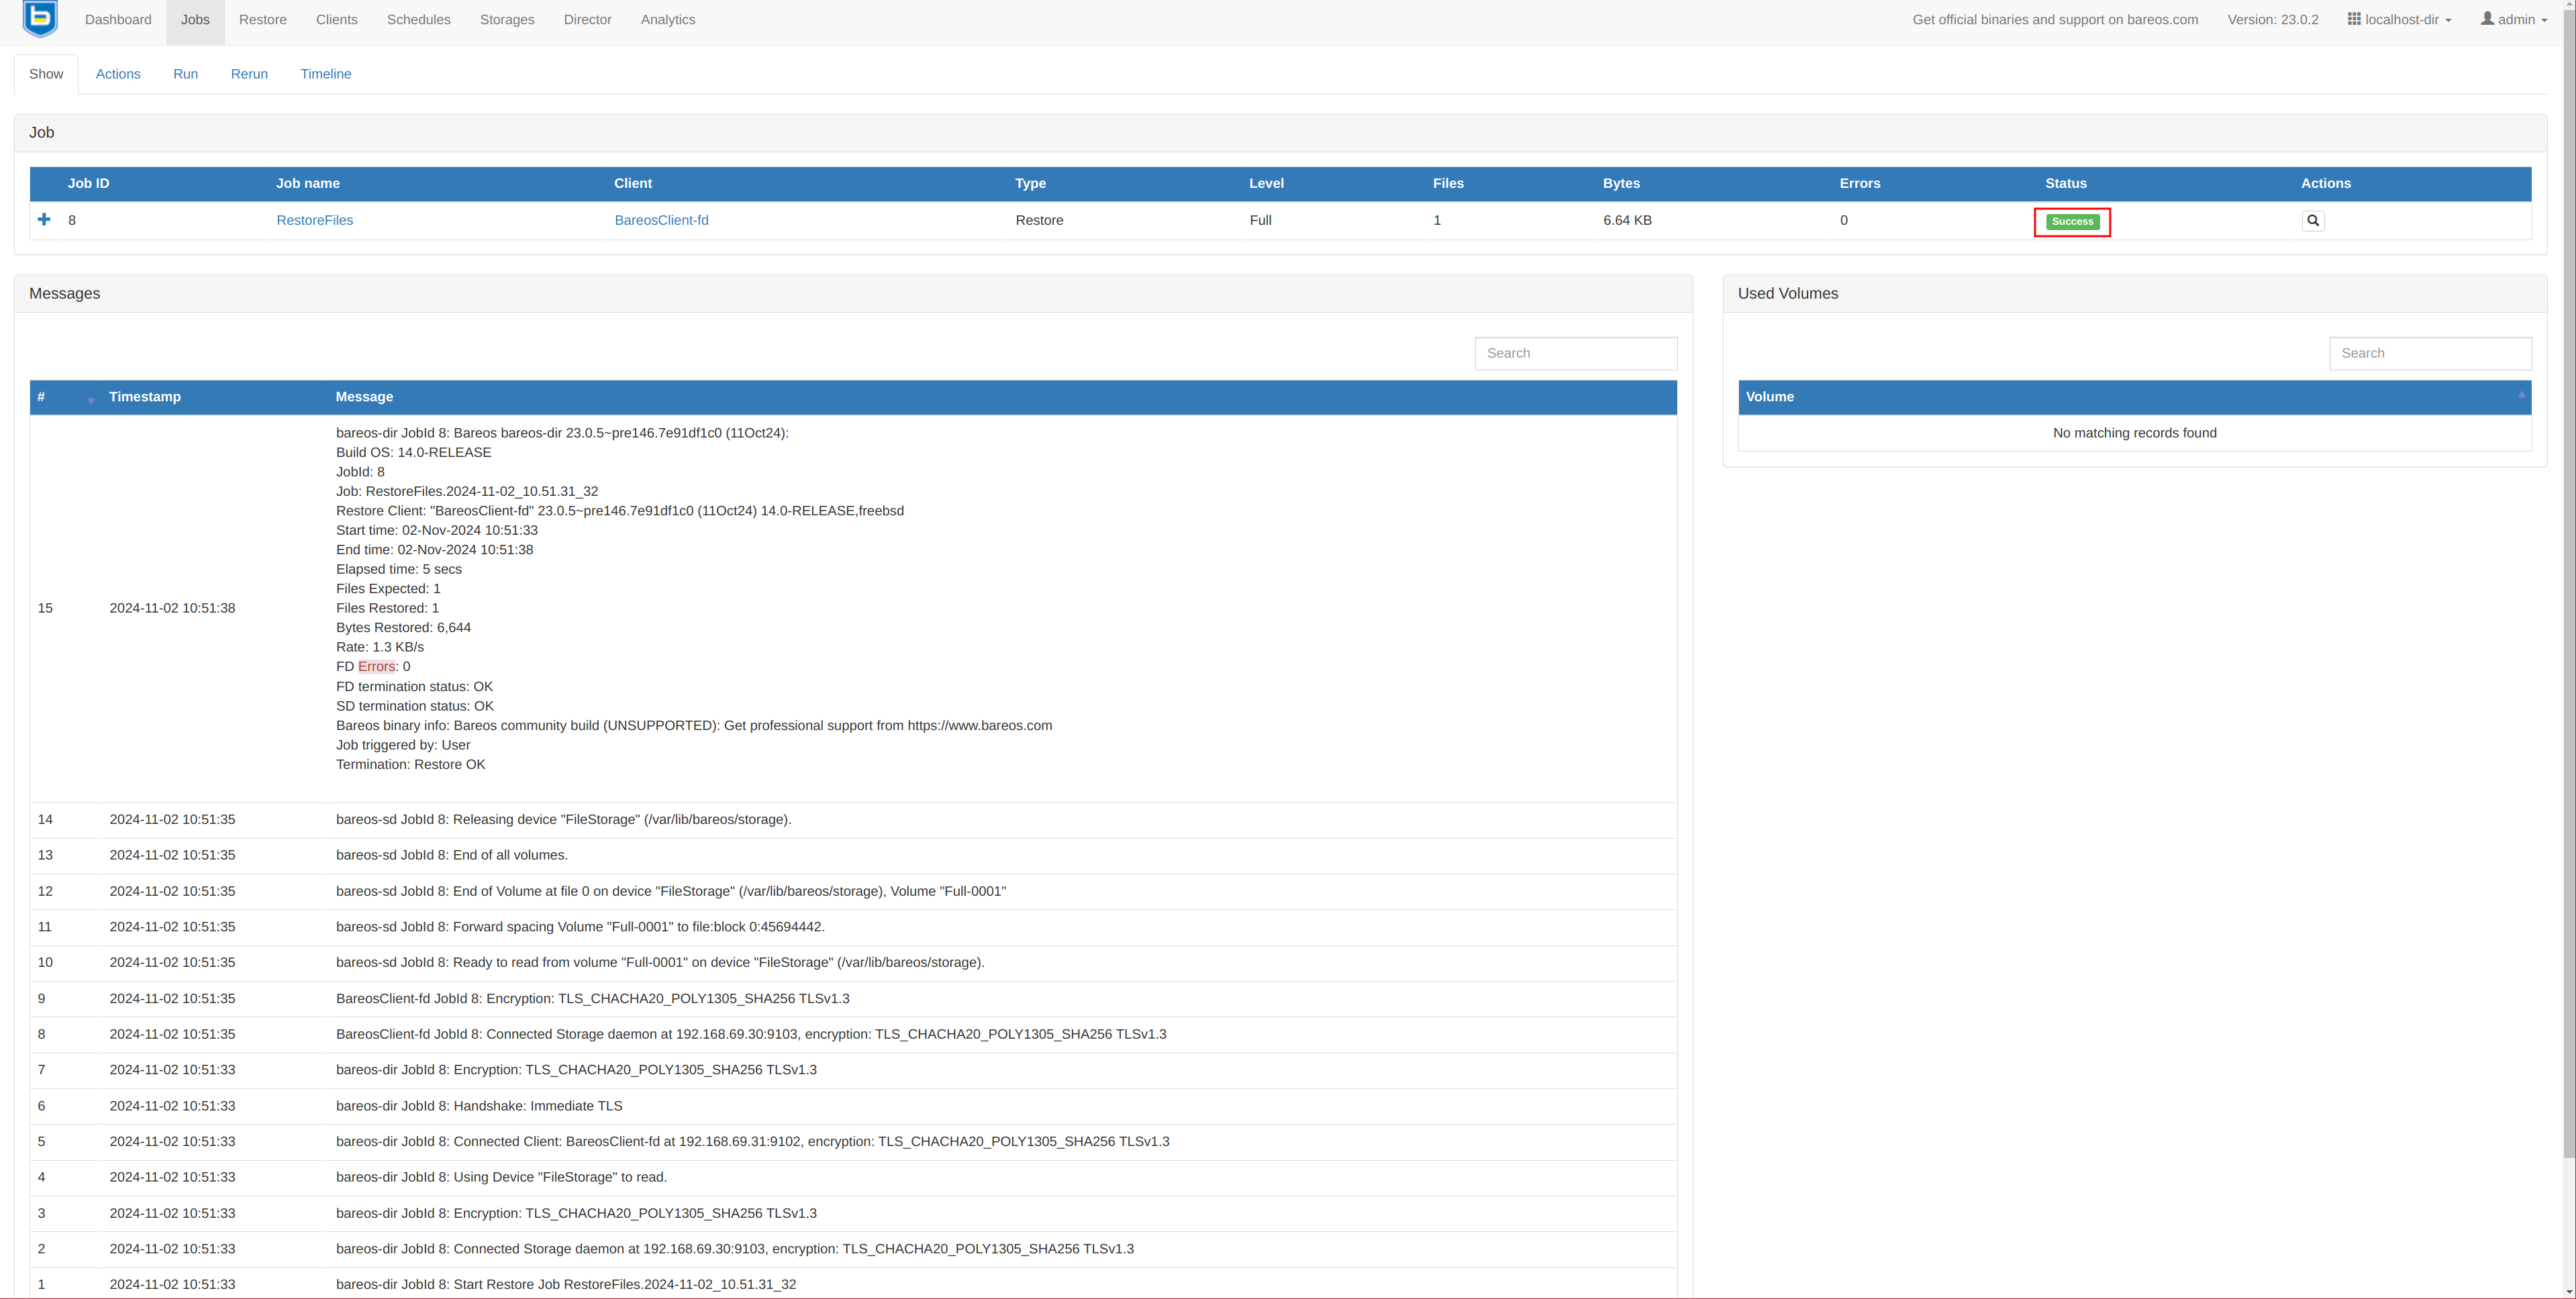Screen dimensions: 2576x1299
Task: Click the magnifier details action icon
Action: pos(2312,221)
